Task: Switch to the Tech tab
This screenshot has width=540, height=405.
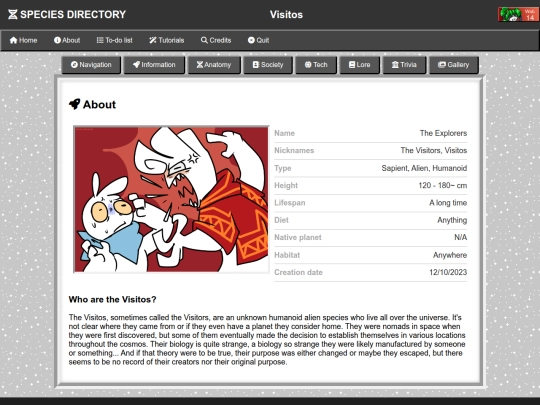Action: pos(316,65)
